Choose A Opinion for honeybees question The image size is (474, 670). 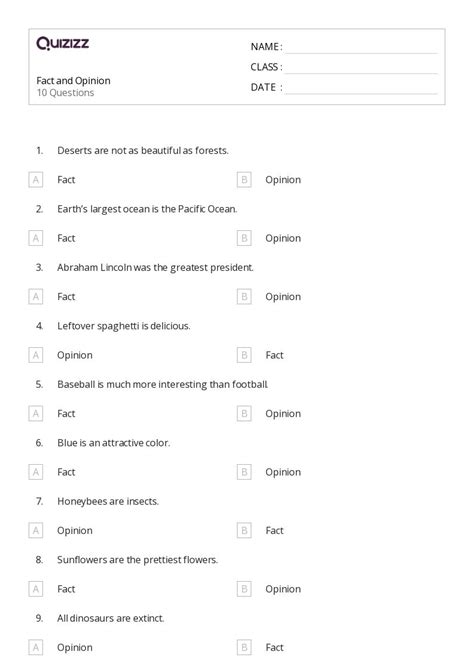(x=36, y=531)
